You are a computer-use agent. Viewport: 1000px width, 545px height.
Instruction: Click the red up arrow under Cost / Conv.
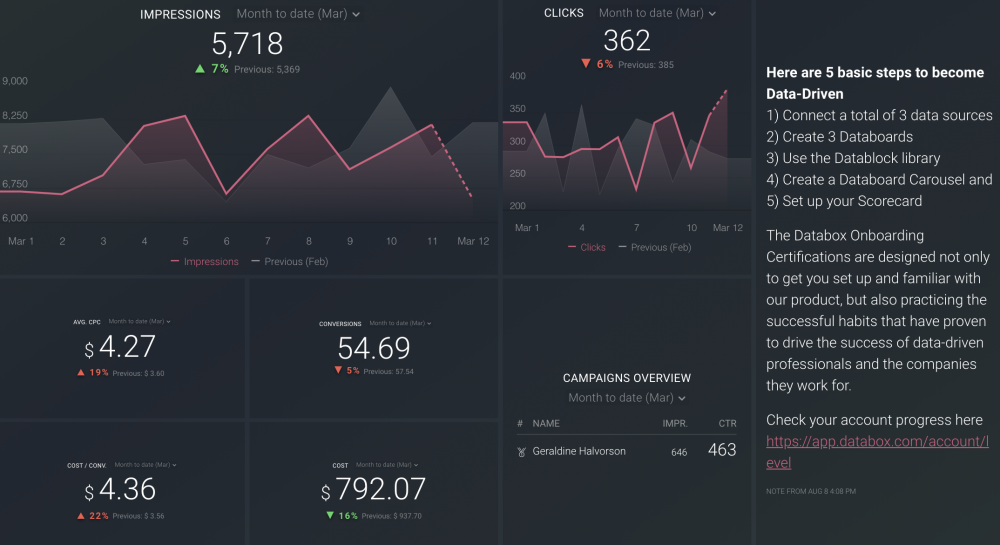[x=80, y=516]
